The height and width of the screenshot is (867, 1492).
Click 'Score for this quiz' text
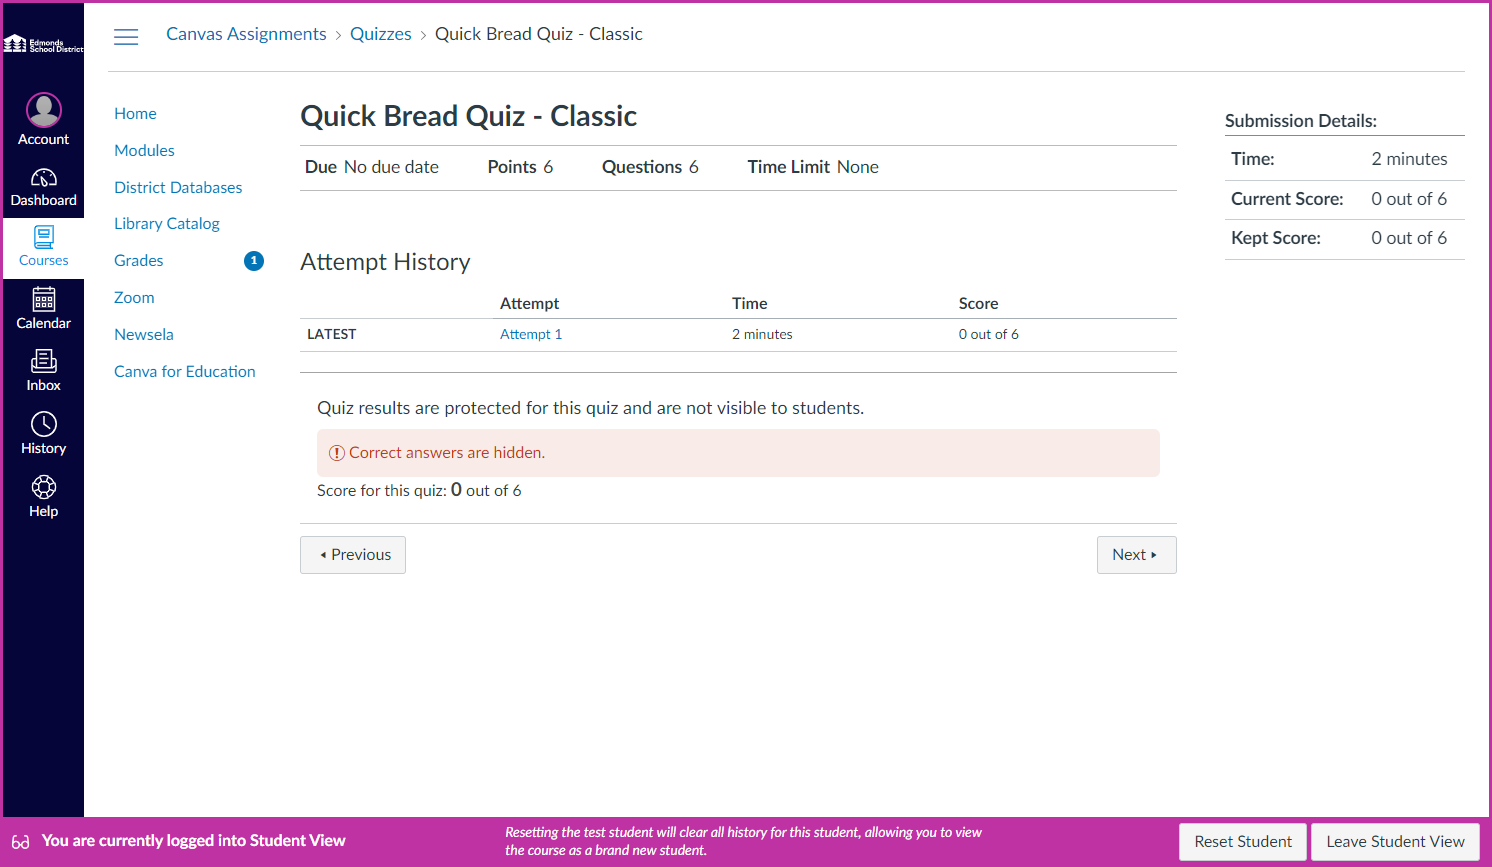382,491
